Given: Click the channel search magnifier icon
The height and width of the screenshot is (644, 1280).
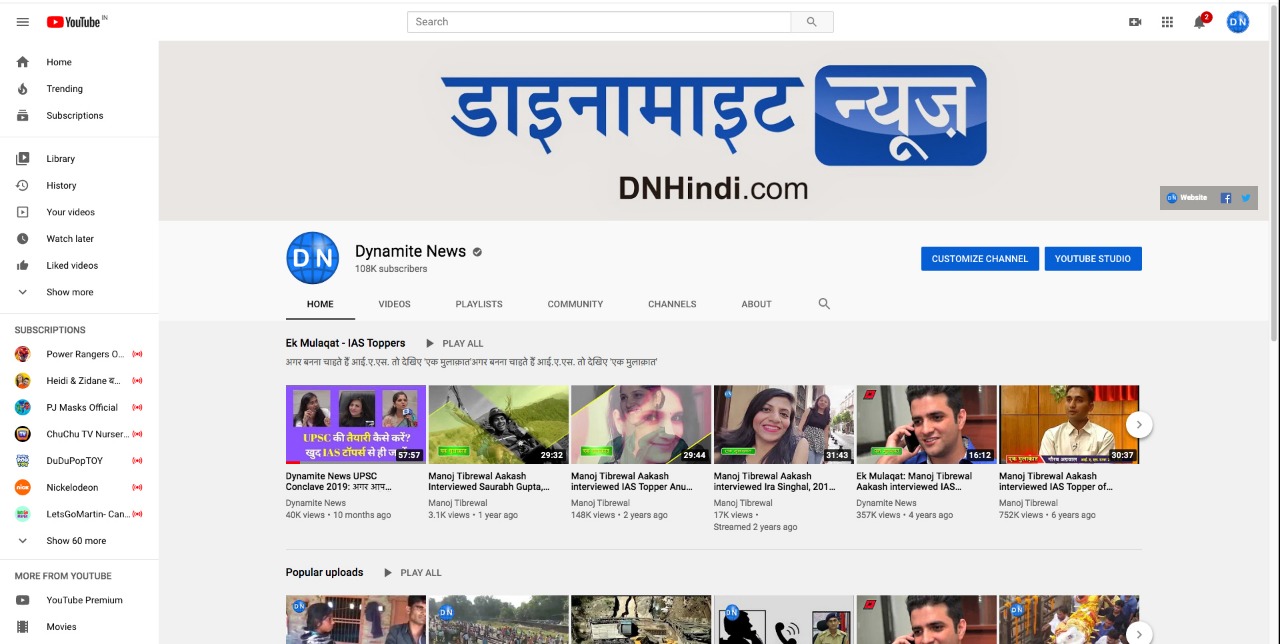Looking at the screenshot, I should tap(824, 304).
